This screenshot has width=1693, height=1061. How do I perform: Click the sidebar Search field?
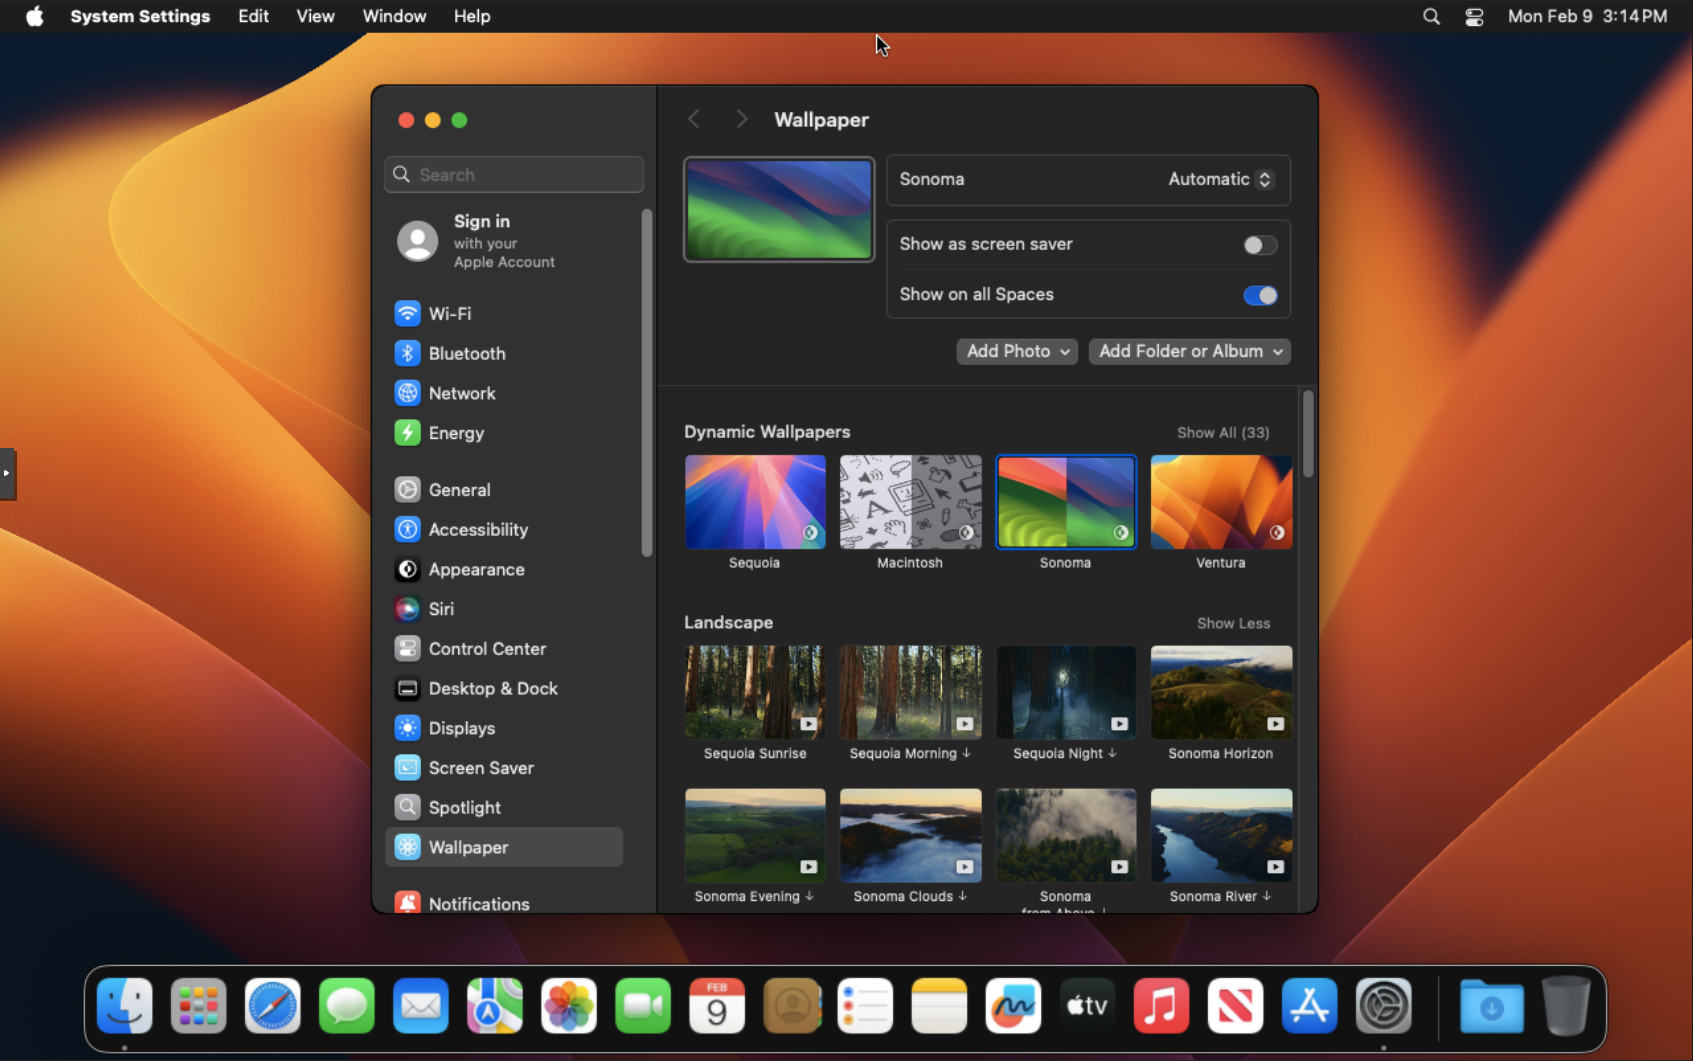click(x=514, y=174)
